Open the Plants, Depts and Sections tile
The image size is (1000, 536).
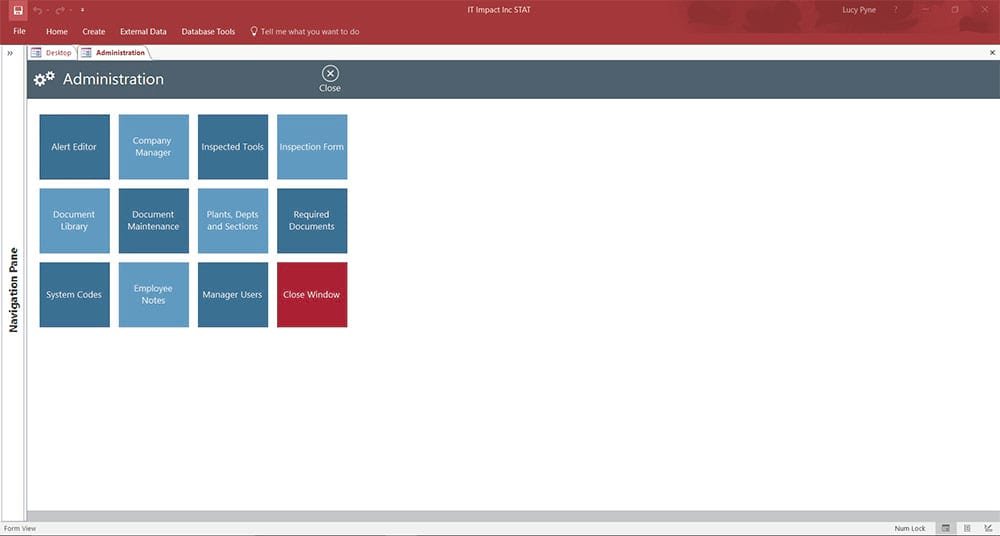[233, 221]
